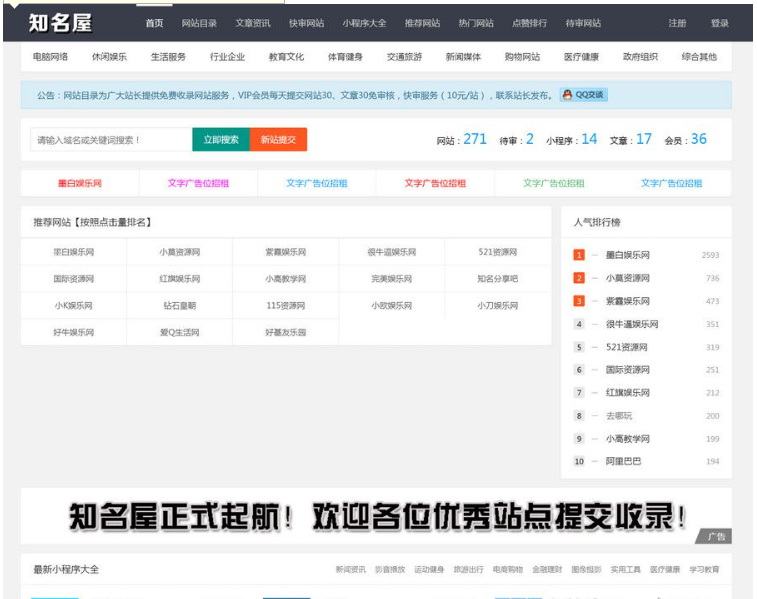Click the orange rank 2 badge
Image resolution: width=757 pixels, height=599 pixels.
579,278
